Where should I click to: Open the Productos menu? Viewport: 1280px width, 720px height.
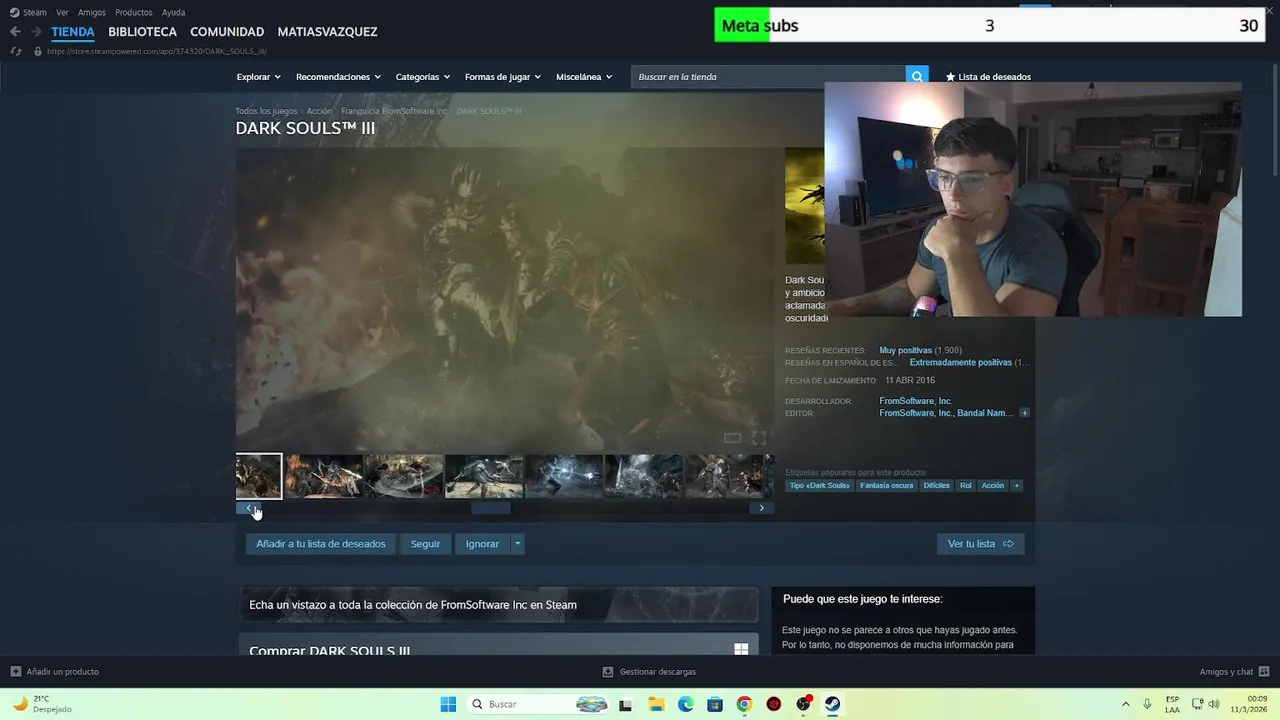click(x=134, y=12)
